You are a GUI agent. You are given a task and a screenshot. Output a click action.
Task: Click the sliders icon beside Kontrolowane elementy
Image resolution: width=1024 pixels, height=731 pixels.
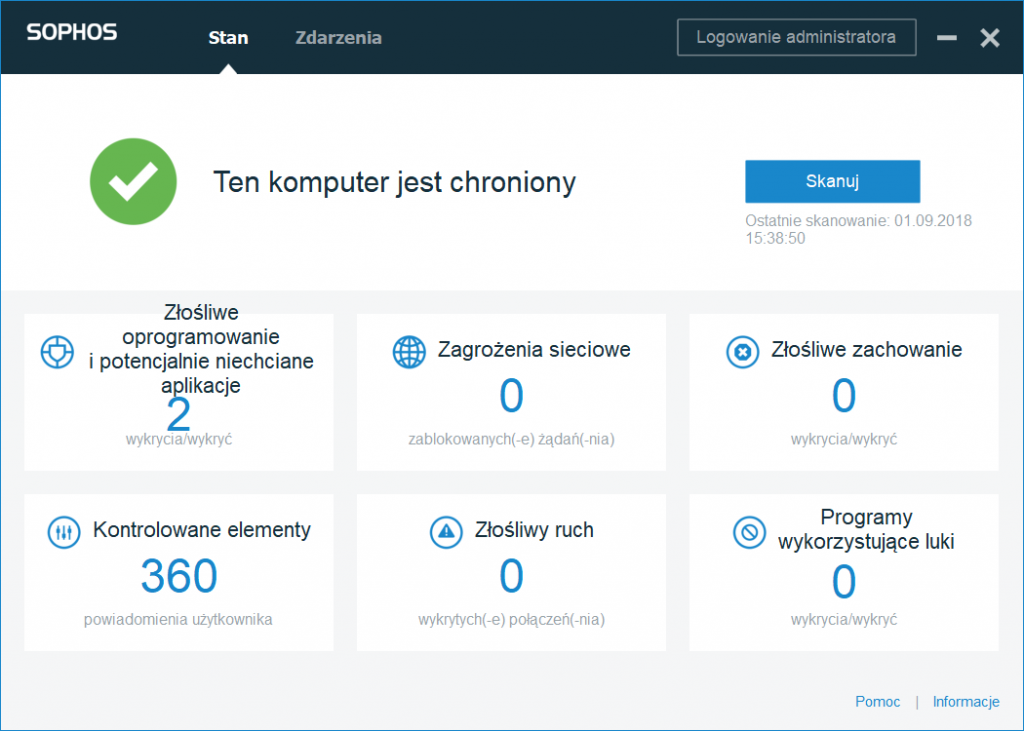click(x=62, y=530)
